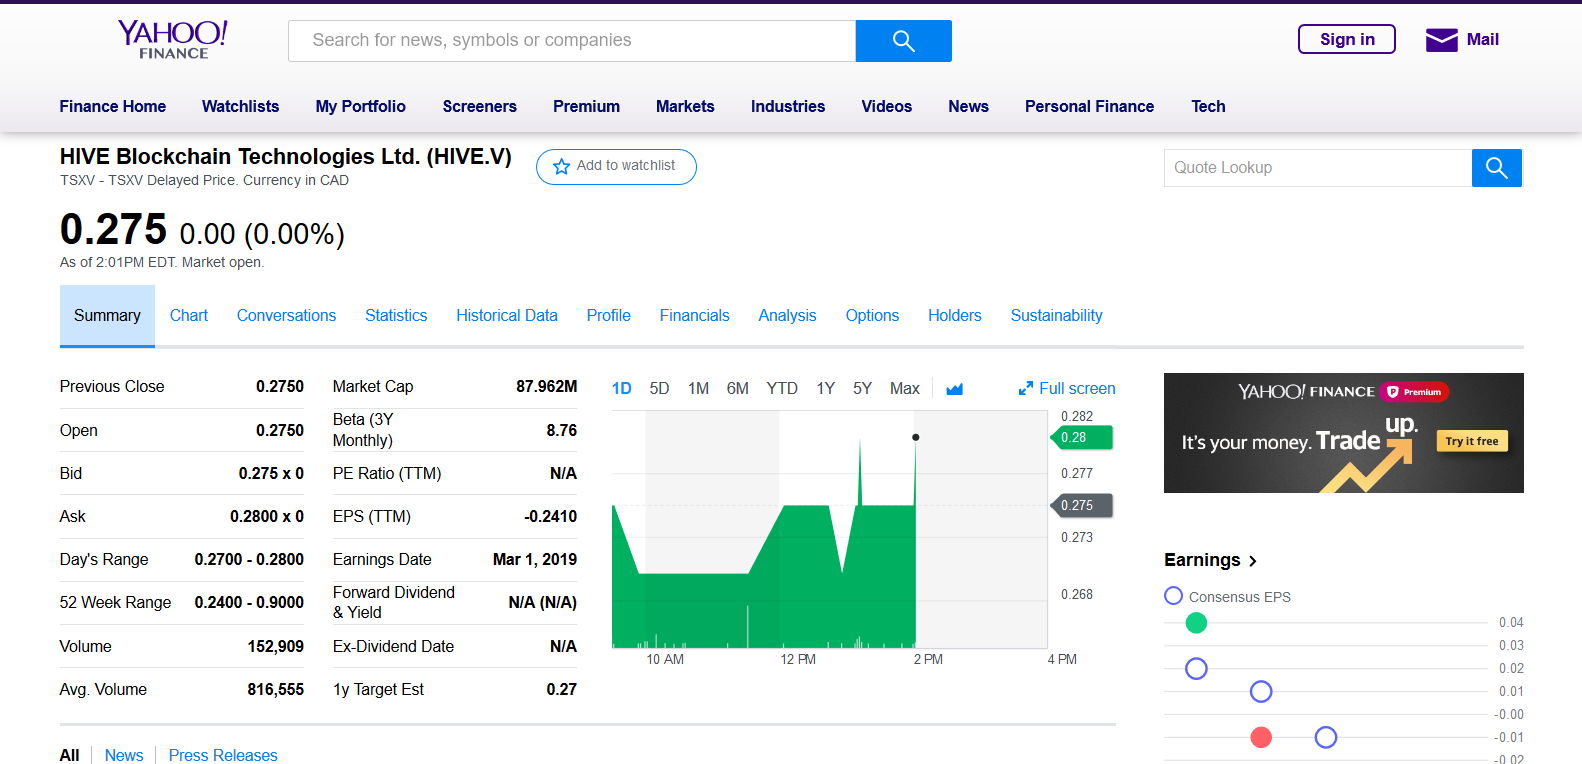
Task: Open the Profile tab
Action: (x=609, y=316)
